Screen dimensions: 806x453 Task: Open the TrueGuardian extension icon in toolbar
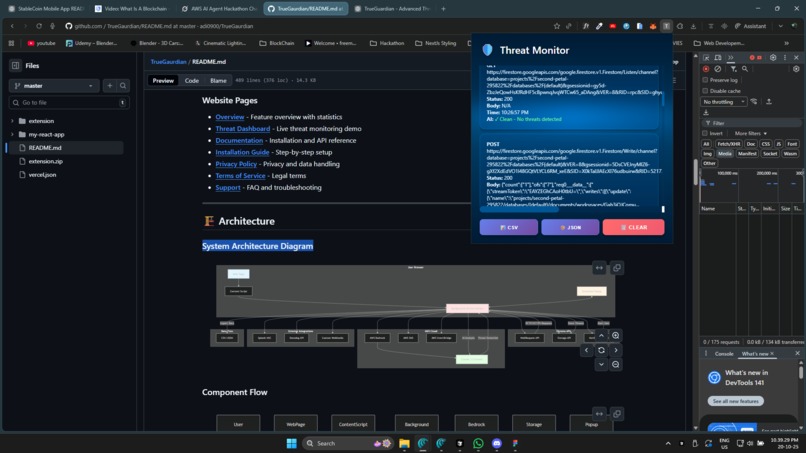[x=666, y=26]
